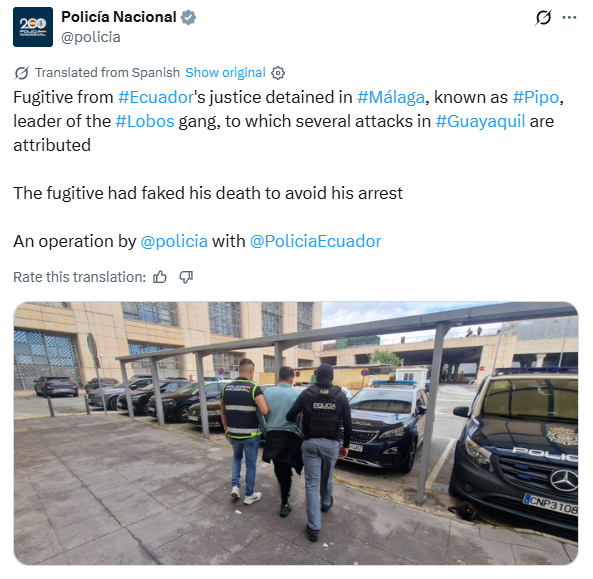The width and height of the screenshot is (593, 579).
Task: Click 'Show original' link
Action: 225,73
